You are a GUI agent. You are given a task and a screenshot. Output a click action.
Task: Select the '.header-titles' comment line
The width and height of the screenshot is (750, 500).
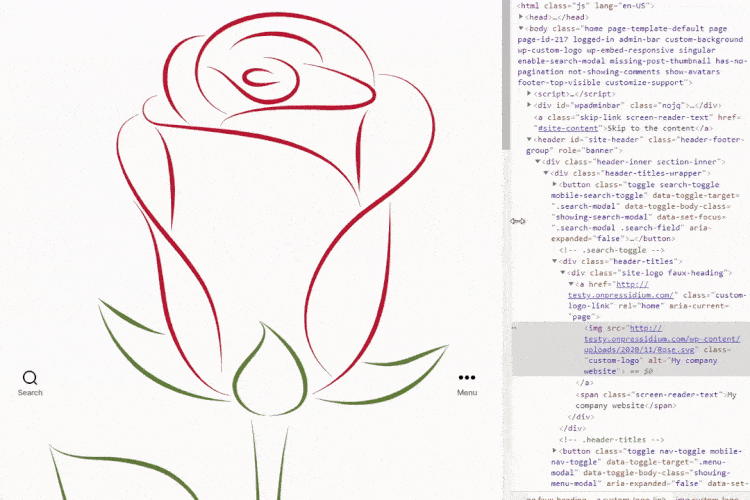611,439
